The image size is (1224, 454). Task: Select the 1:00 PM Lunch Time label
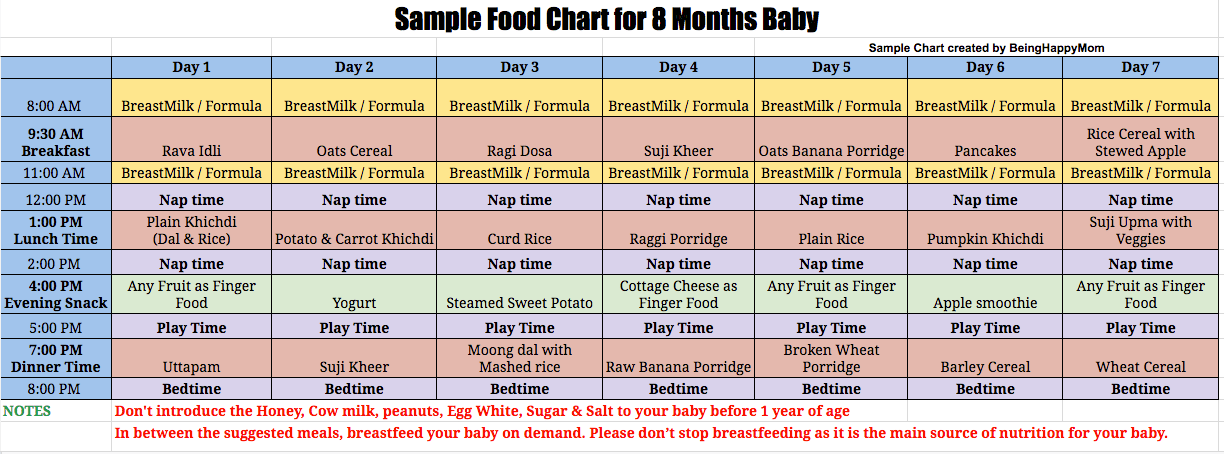[x=56, y=230]
